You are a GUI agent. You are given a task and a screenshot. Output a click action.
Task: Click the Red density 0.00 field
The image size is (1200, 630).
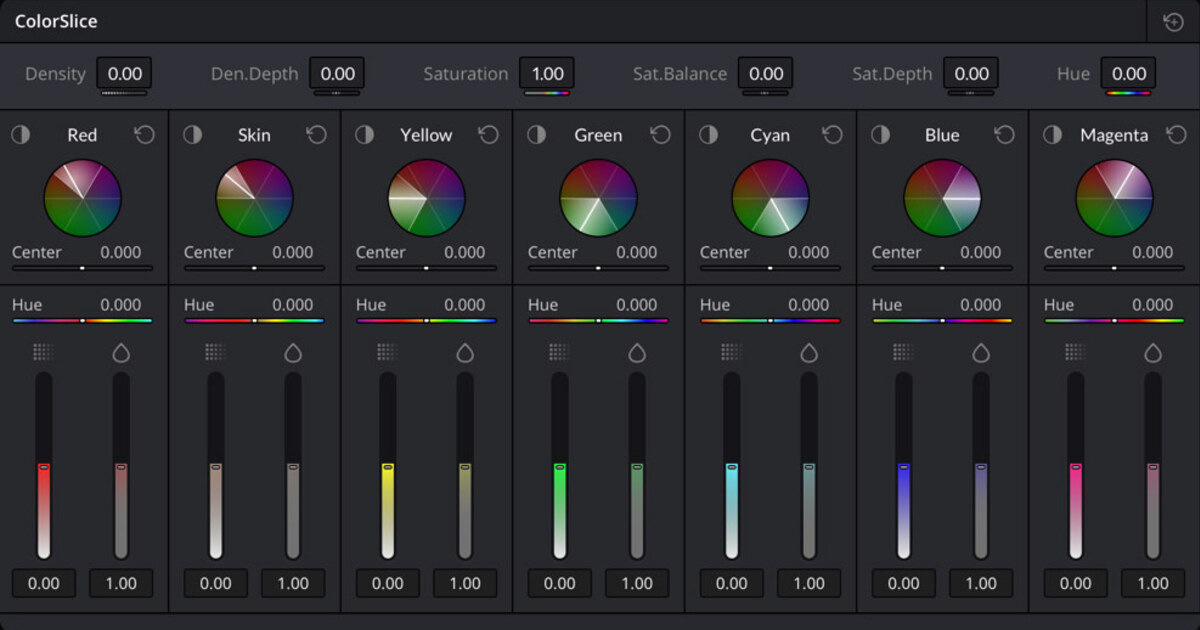pos(43,583)
